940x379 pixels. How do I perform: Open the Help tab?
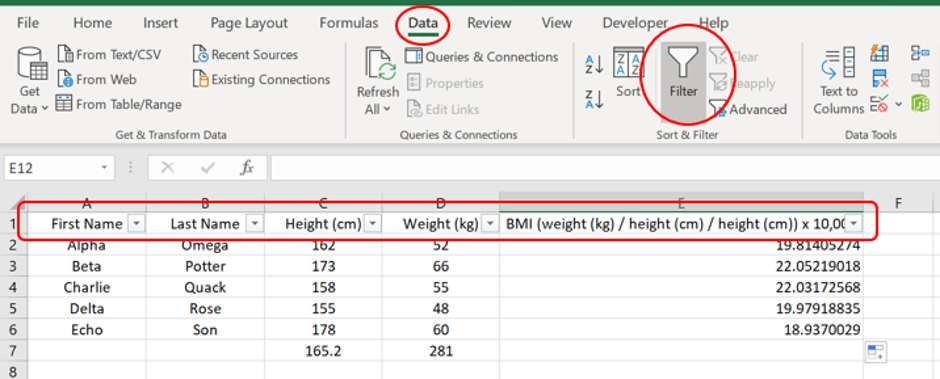pos(713,23)
